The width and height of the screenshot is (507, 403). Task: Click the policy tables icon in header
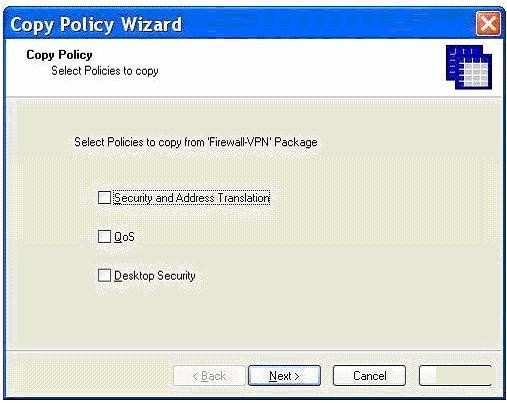(469, 67)
